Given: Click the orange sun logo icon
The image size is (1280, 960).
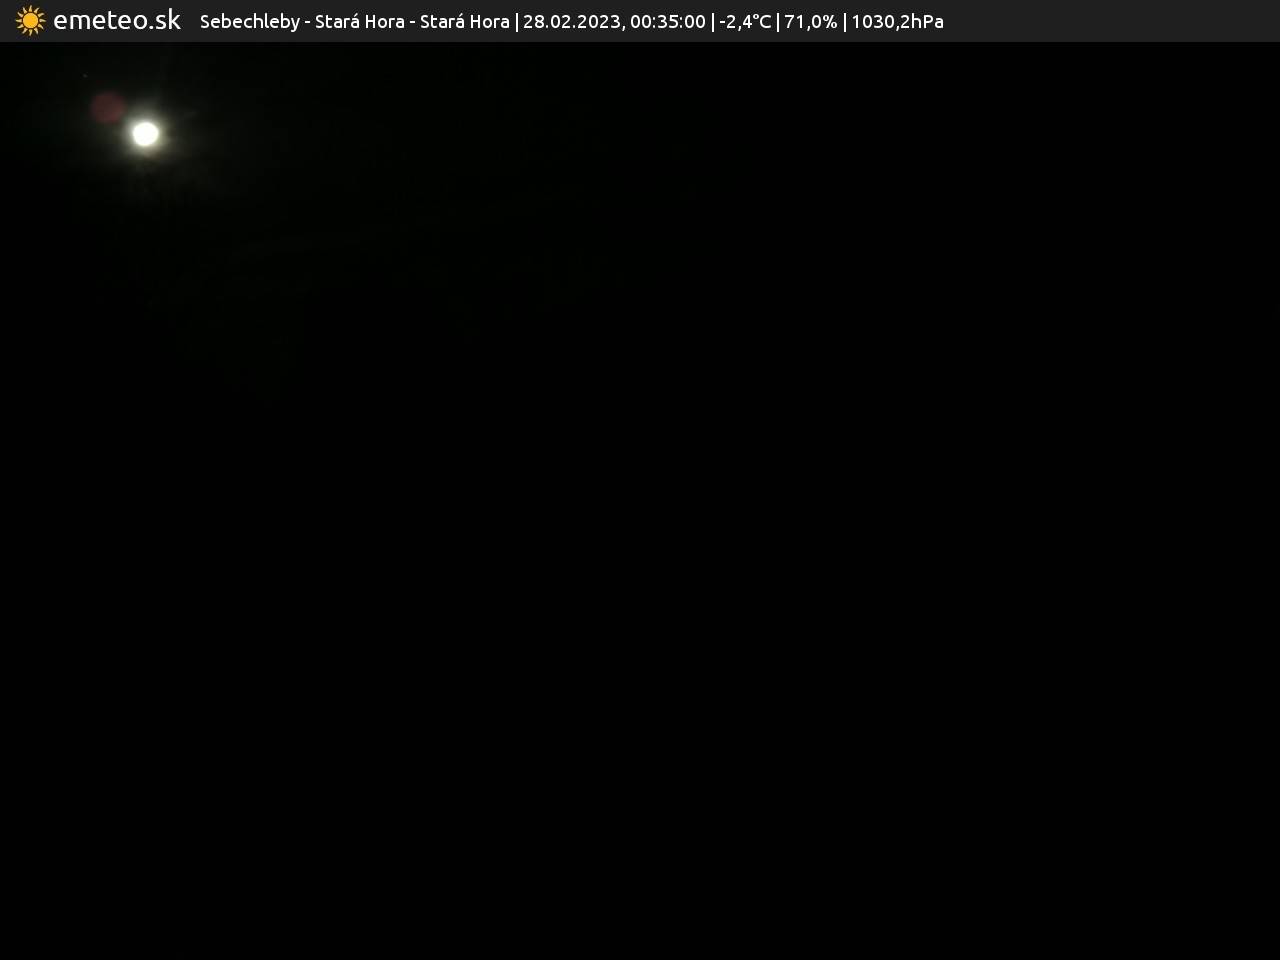Looking at the screenshot, I should 30,21.
